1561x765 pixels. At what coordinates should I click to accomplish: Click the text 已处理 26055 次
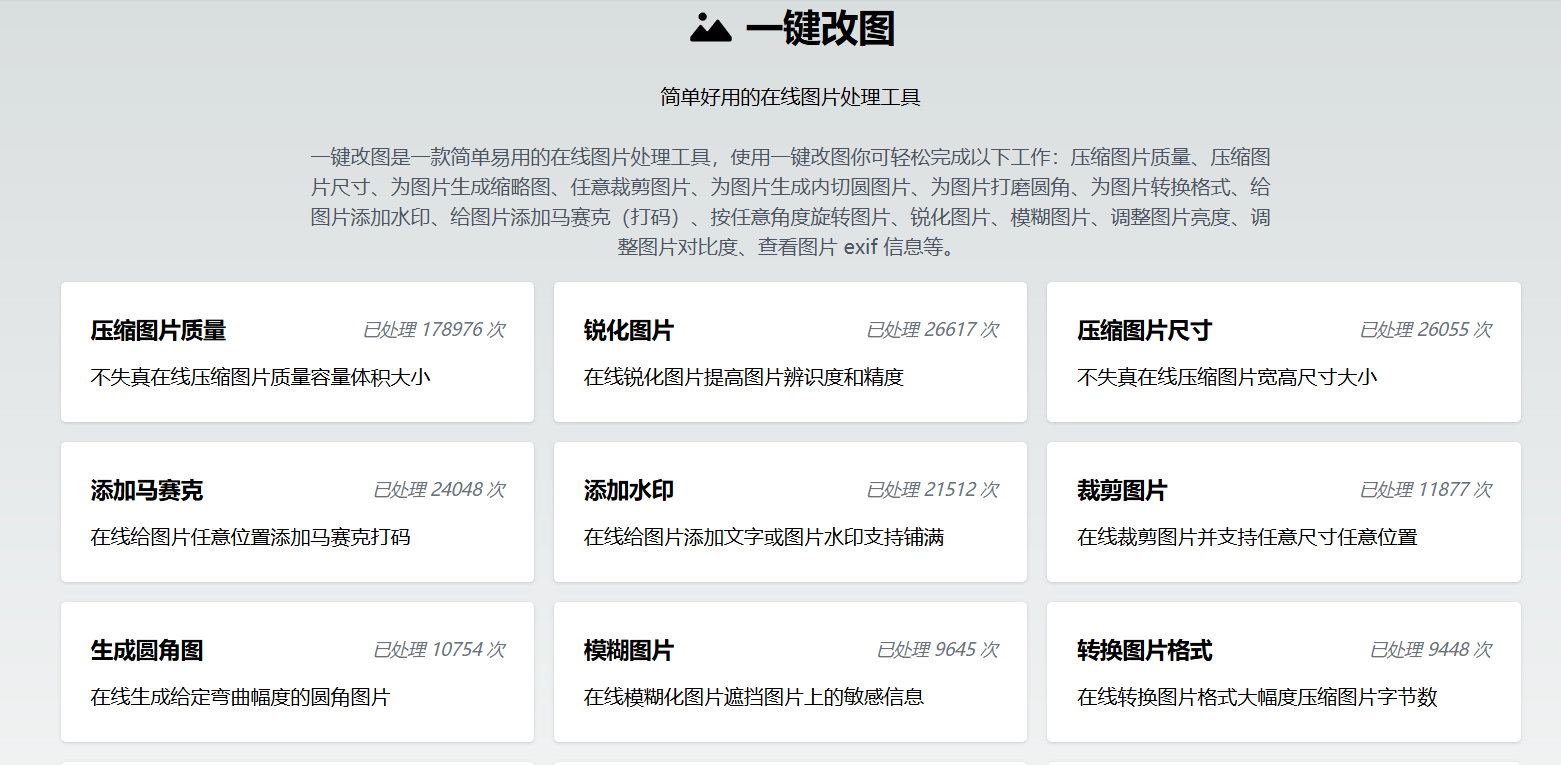1426,330
